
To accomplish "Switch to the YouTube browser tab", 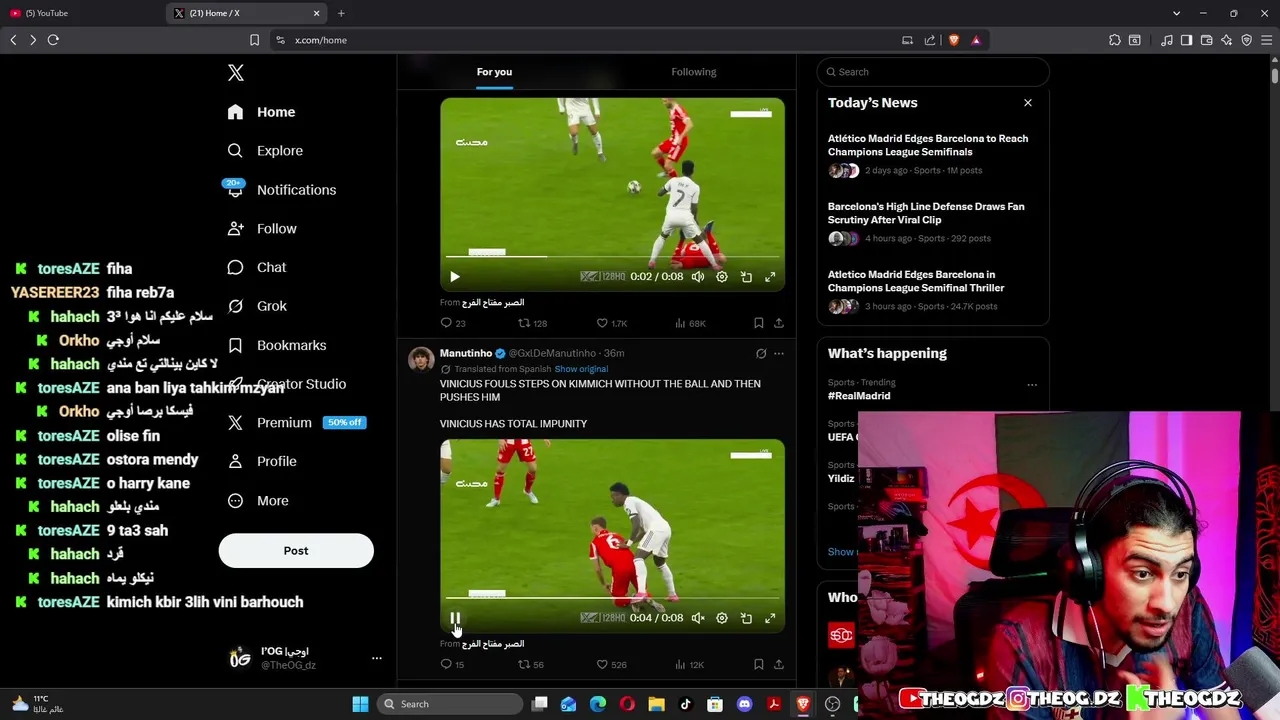I will point(80,13).
